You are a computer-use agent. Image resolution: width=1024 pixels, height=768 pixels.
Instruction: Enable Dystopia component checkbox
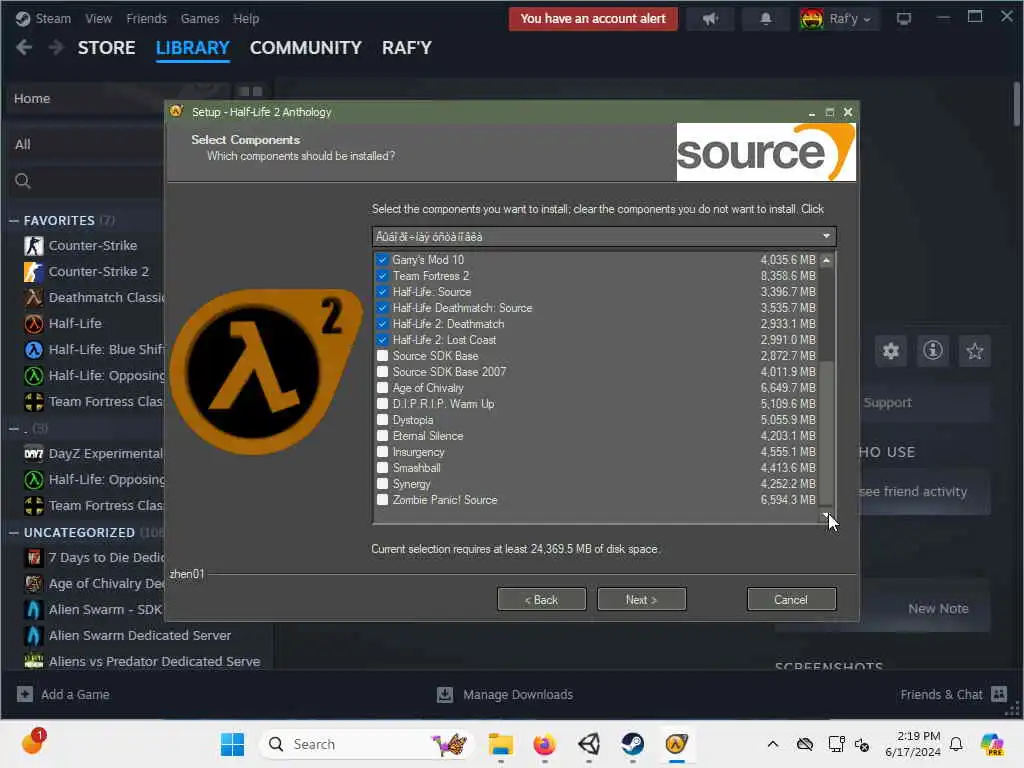pos(383,420)
